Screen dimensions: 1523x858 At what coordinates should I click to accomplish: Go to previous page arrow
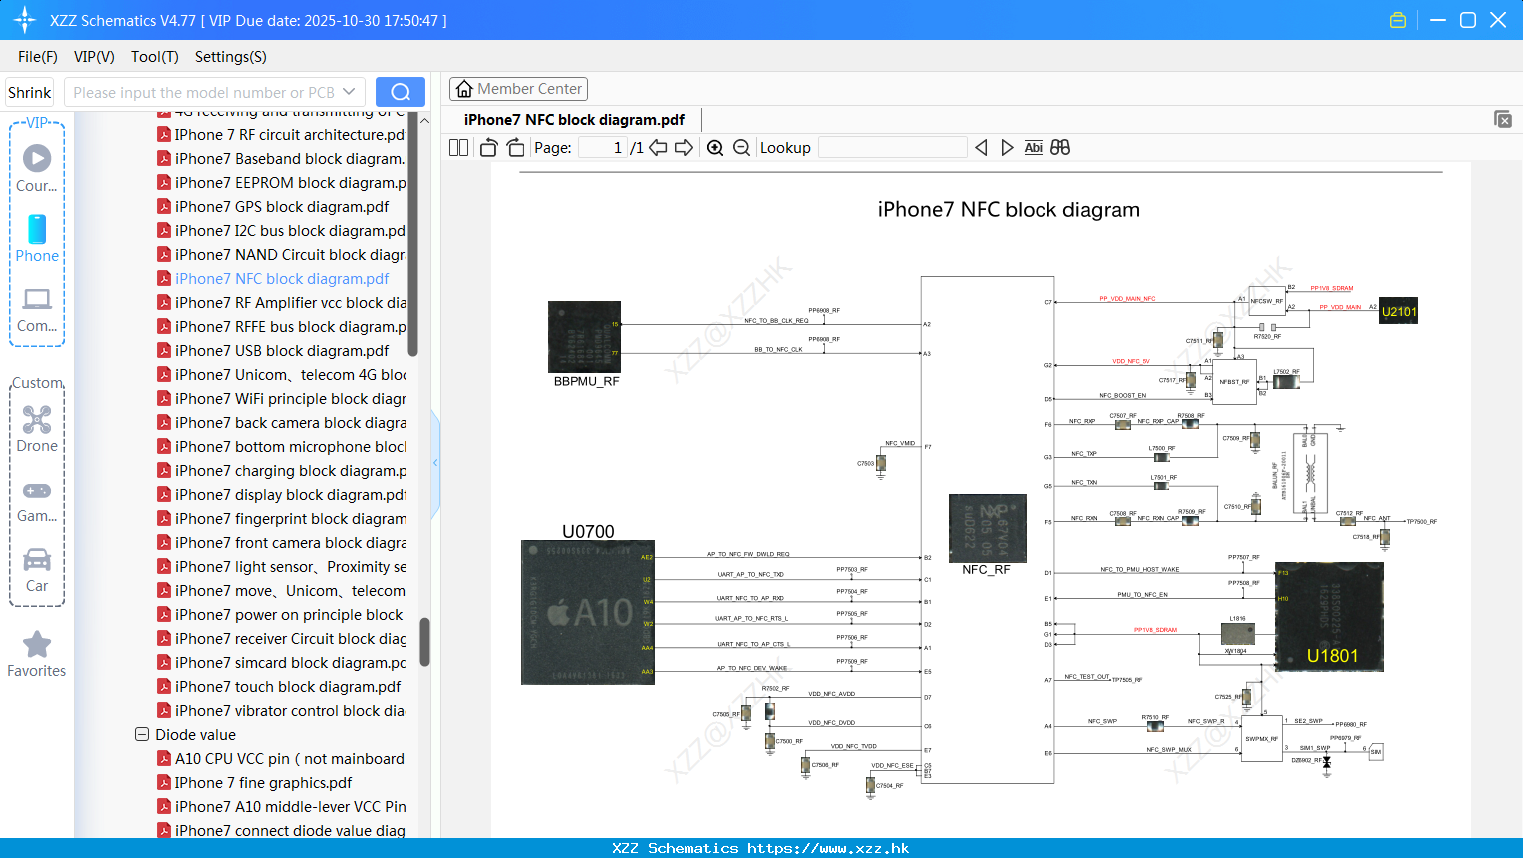(x=658, y=148)
